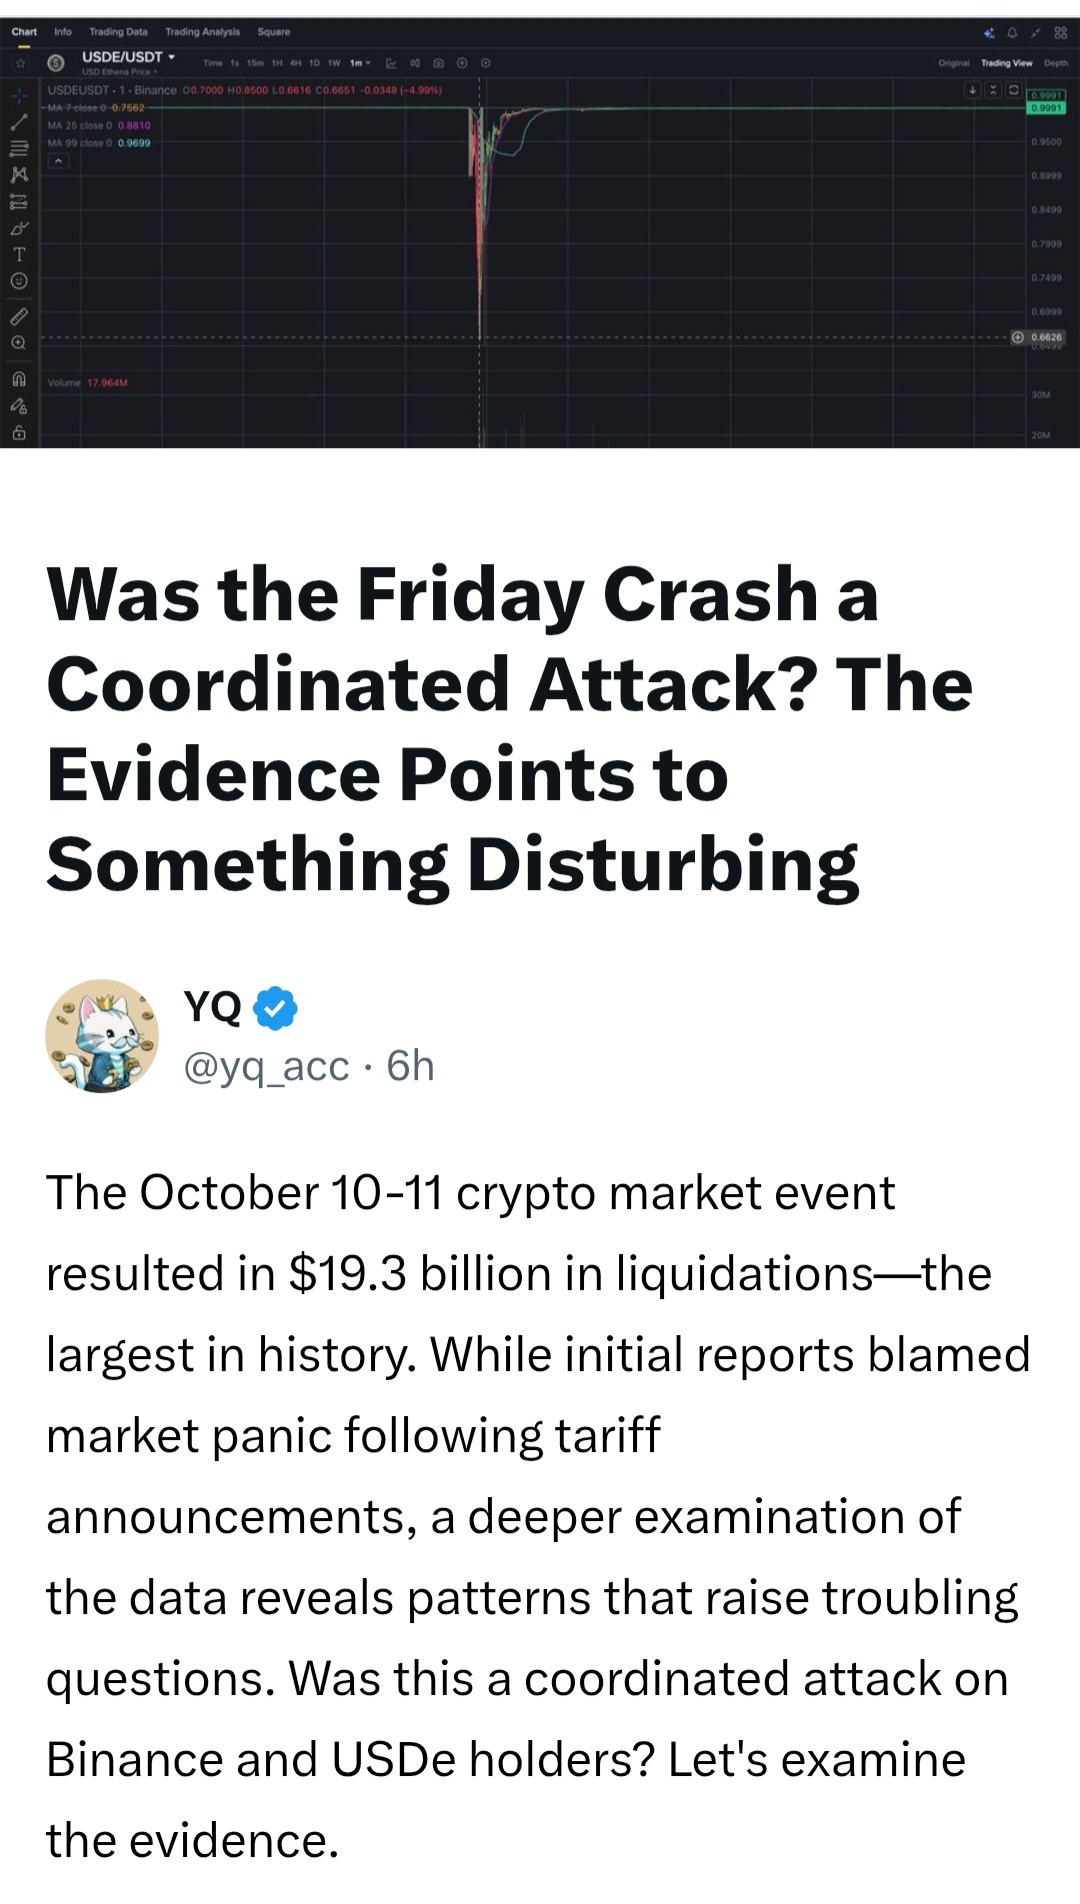The width and height of the screenshot is (1080, 1904).
Task: Switch to the Trading Data tab
Action: click(x=118, y=32)
